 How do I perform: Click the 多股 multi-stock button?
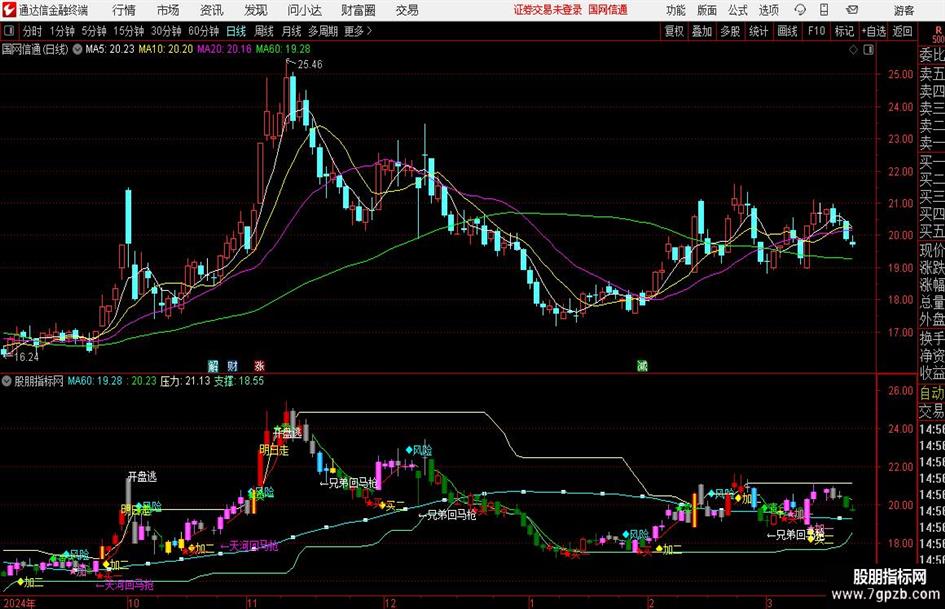(730, 31)
